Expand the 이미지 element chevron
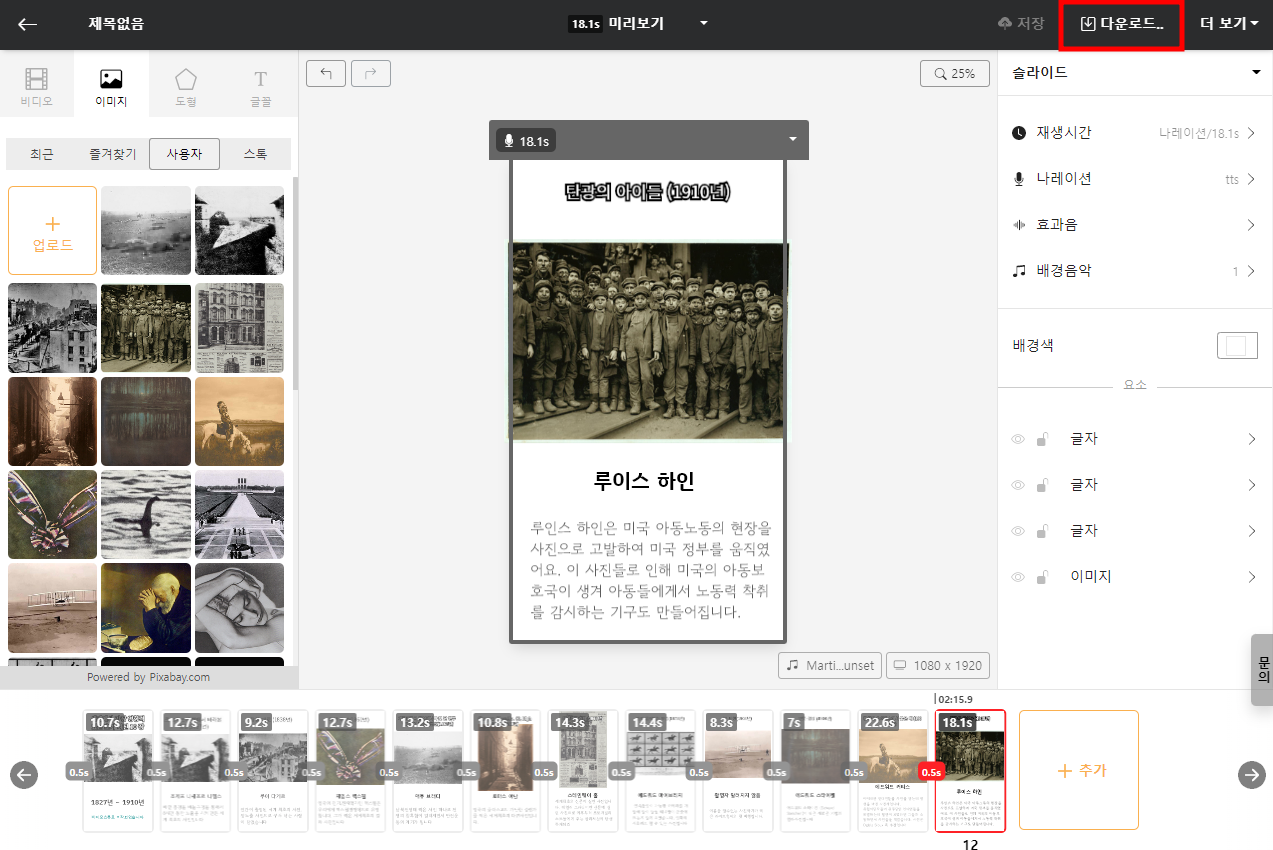Image resolution: width=1273 pixels, height=850 pixels. [x=1251, y=577]
